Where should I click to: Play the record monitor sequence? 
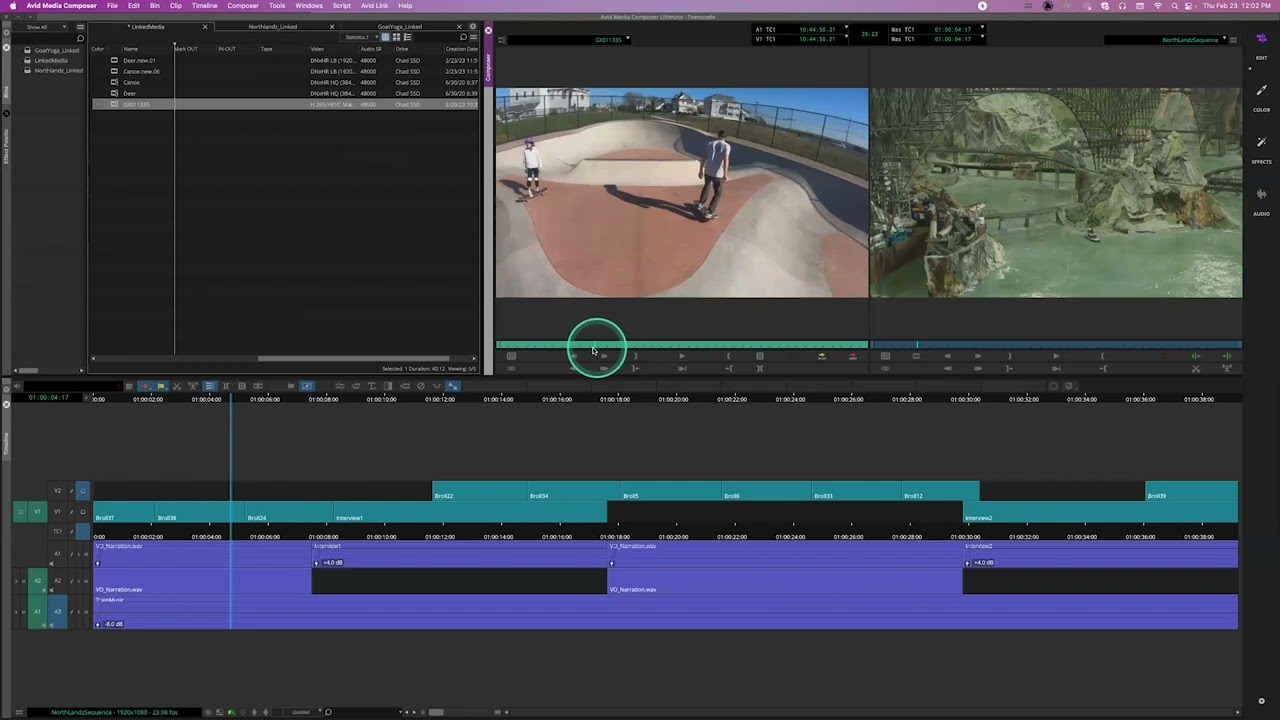pyautogui.click(x=1055, y=356)
